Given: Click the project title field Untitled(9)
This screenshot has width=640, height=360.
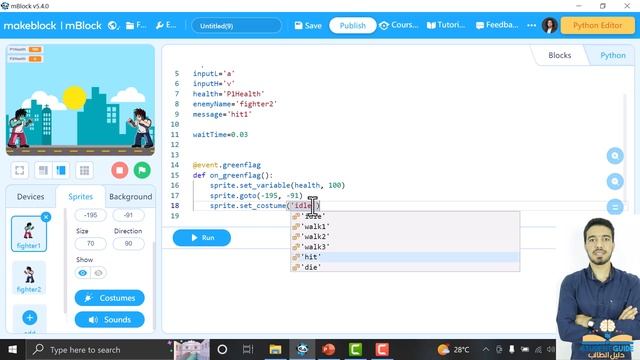Looking at the screenshot, I should point(237,26).
